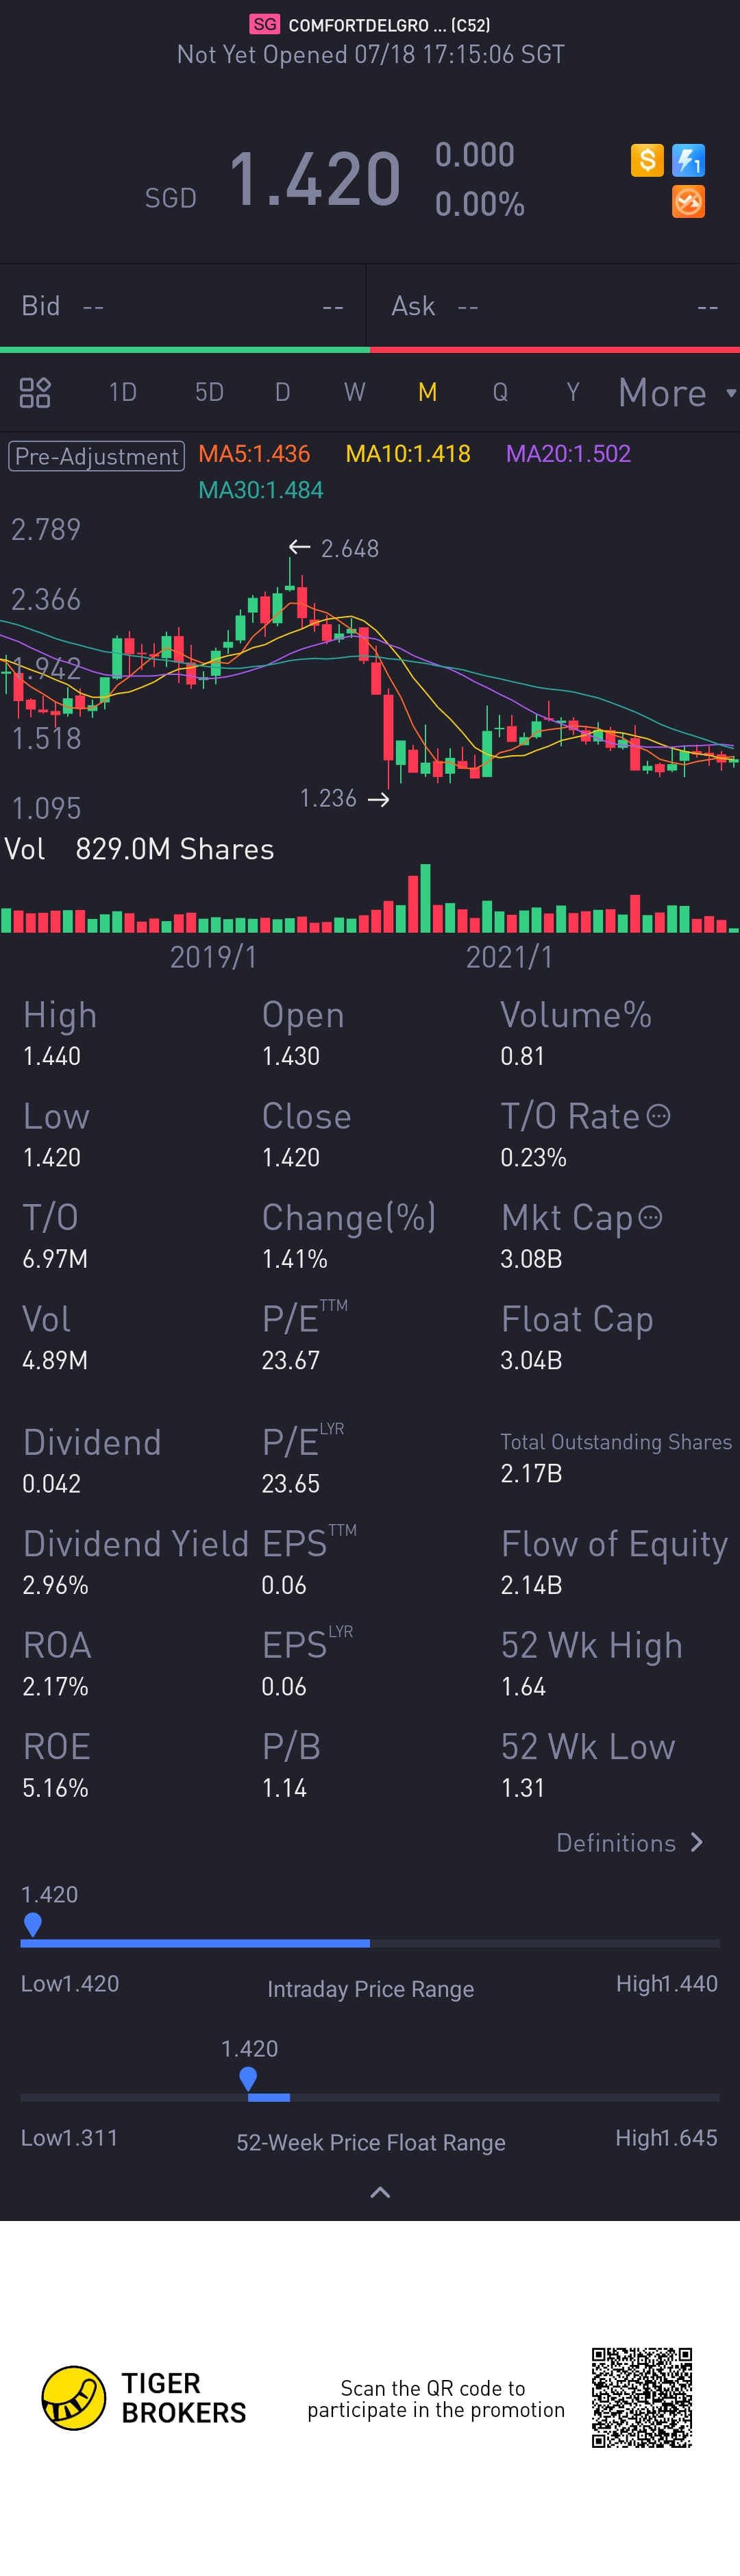This screenshot has width=740, height=2576.
Task: Tap the tallest volume bar in chart
Action: 426,898
